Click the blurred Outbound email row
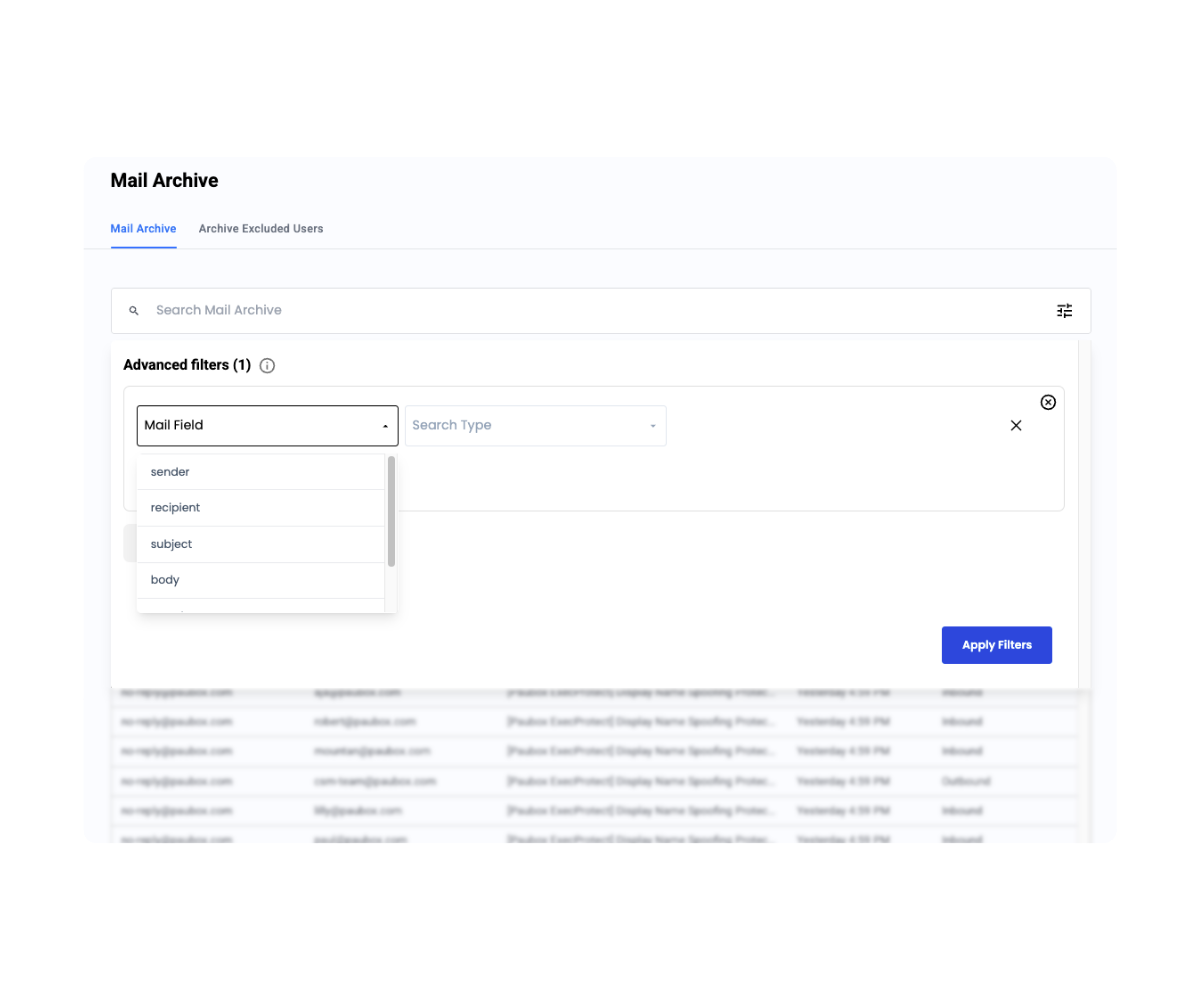1200x1000 pixels. (595, 781)
